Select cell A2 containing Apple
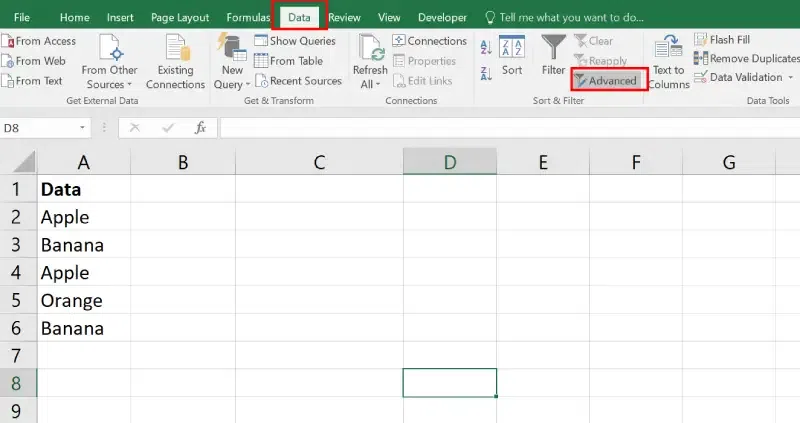The height and width of the screenshot is (423, 800). 84,217
